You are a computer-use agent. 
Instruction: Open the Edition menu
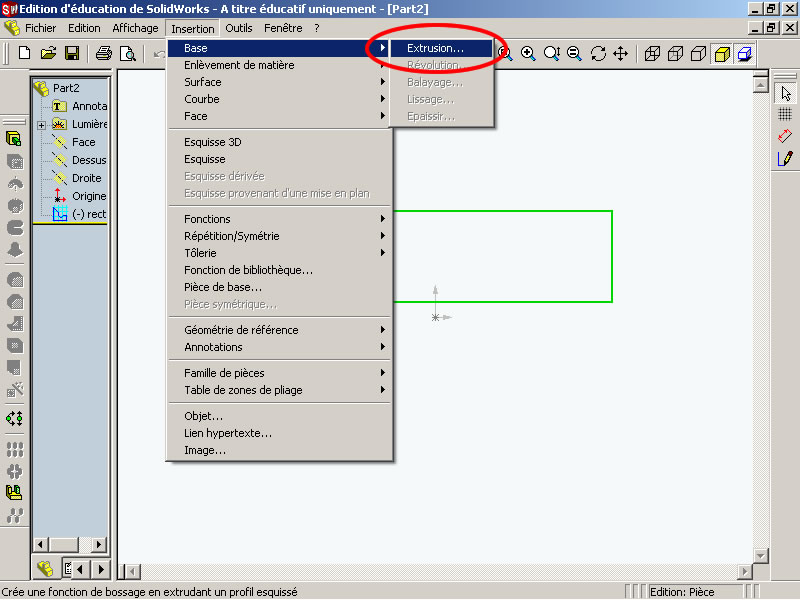tap(84, 28)
